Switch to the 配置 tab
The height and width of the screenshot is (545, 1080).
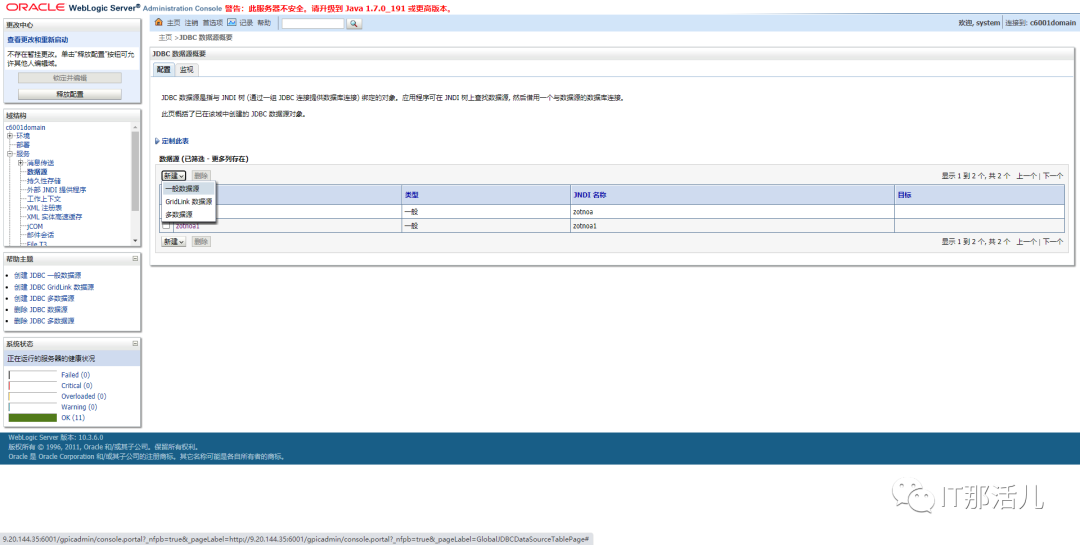[x=163, y=70]
